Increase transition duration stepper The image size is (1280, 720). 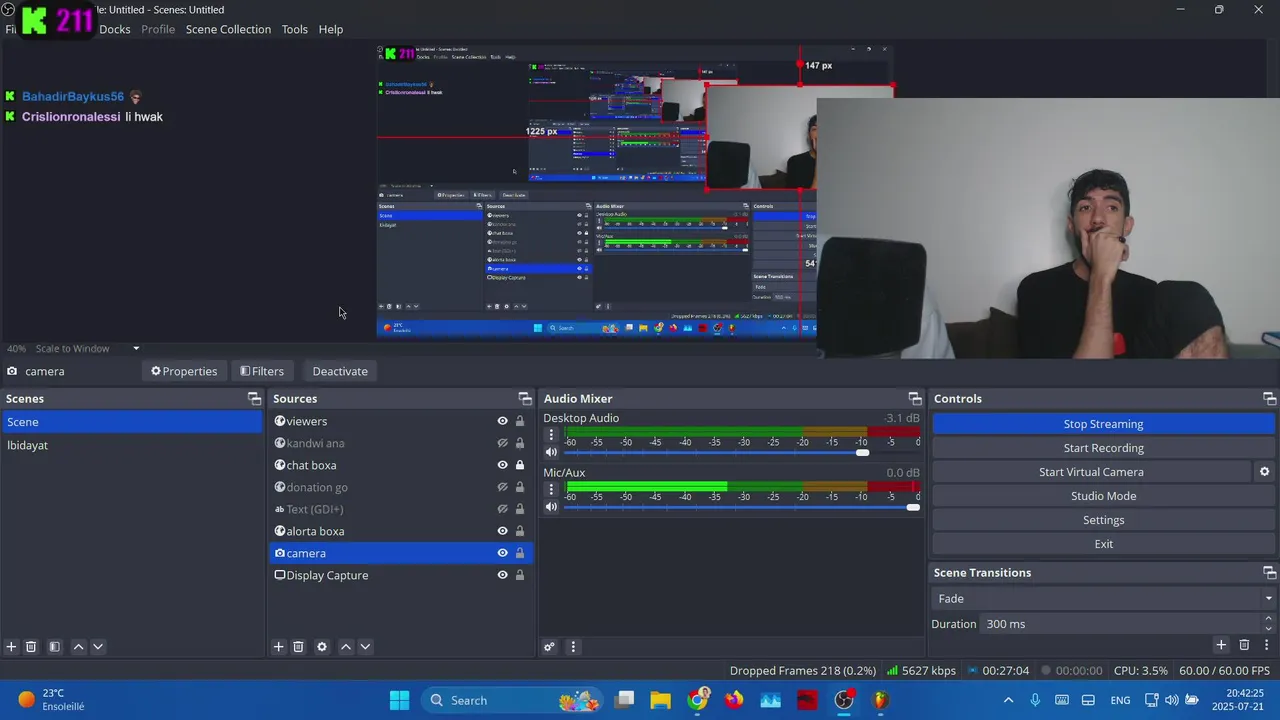tap(1268, 619)
